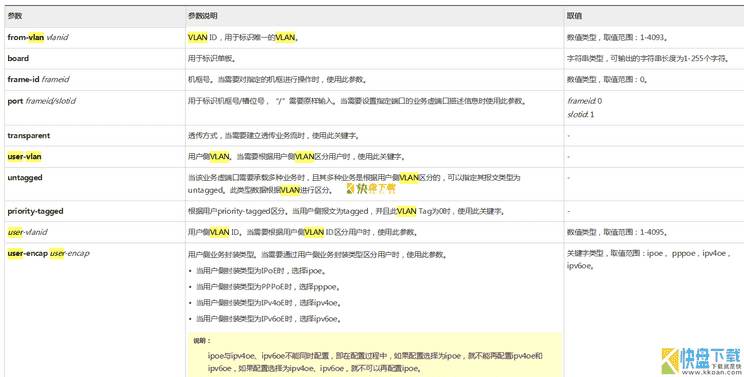
Task: Click description starting with '根据用户priority-tagged区分'
Action: click(x=346, y=211)
